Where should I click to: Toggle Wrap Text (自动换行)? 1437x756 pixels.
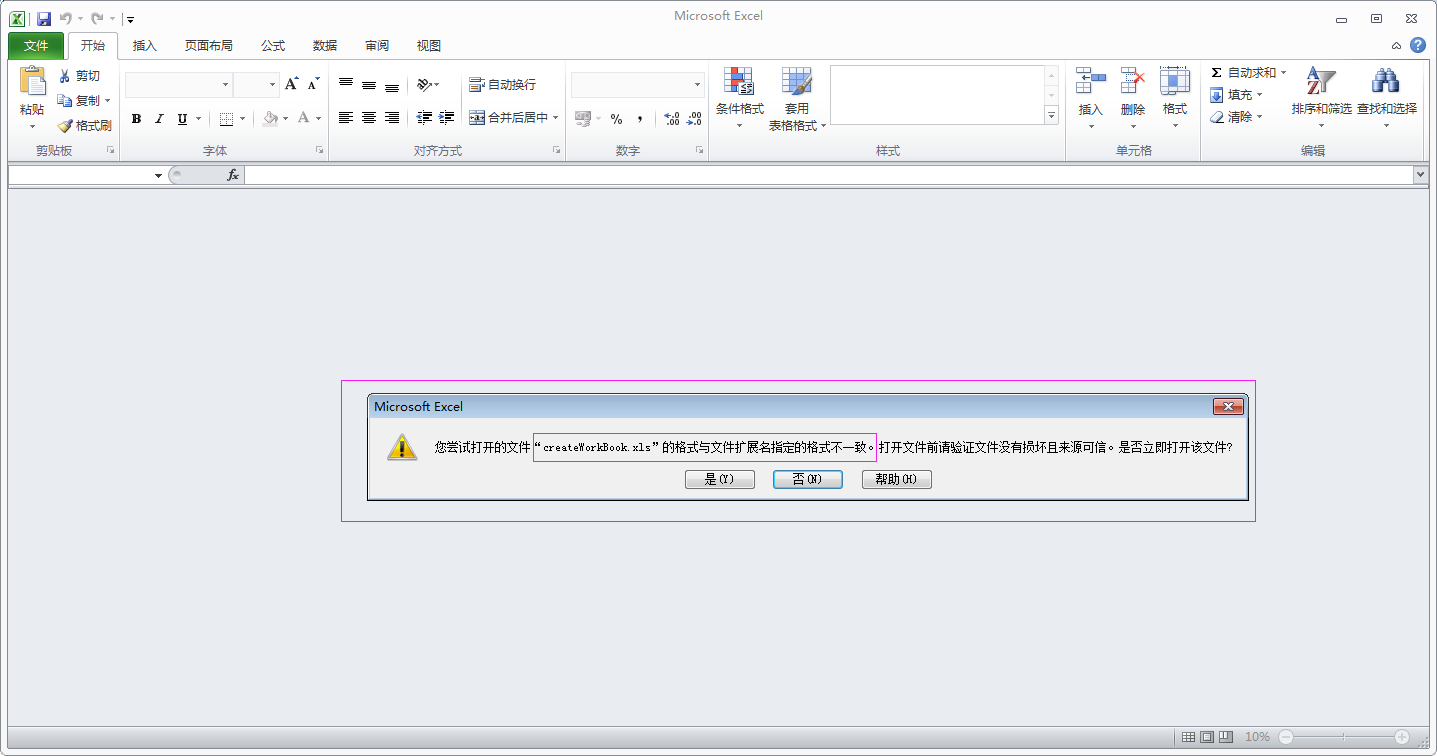tap(502, 85)
